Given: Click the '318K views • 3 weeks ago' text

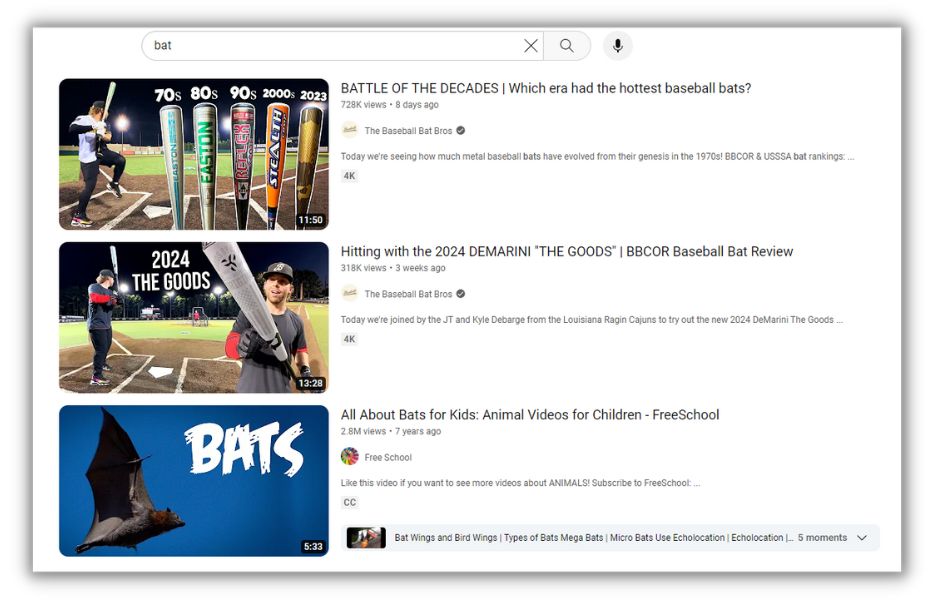Looking at the screenshot, I should 393,268.
